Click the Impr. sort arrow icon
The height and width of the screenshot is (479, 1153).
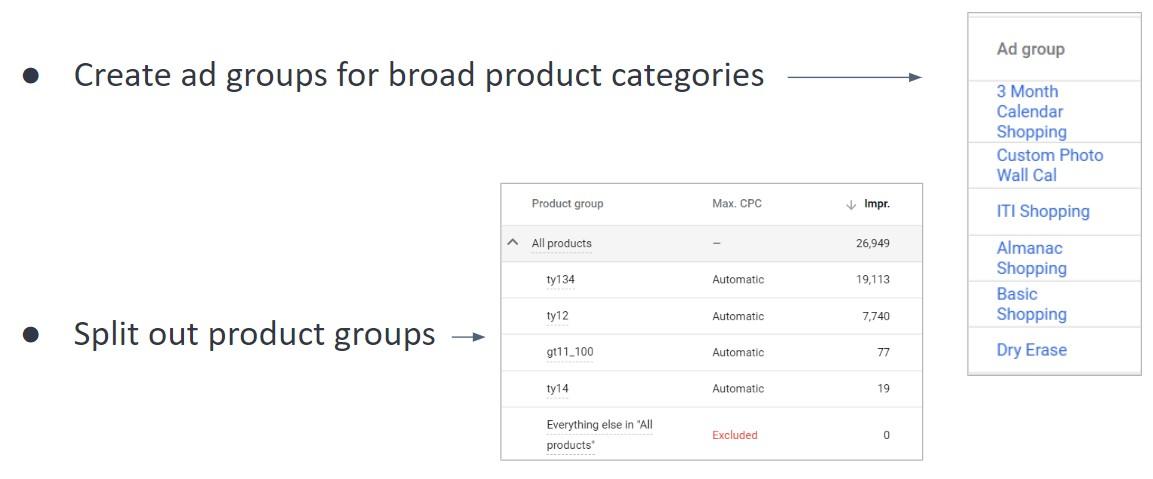tap(851, 204)
